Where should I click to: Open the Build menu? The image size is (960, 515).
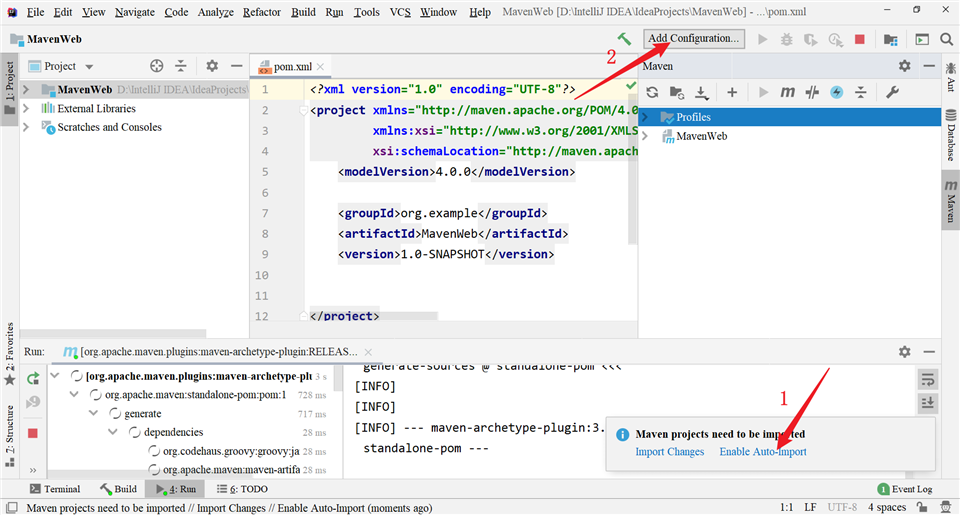click(x=303, y=12)
